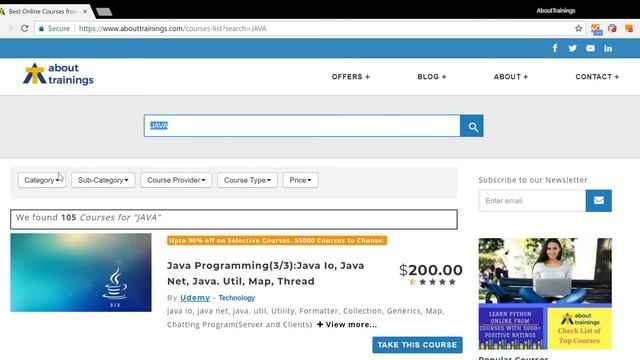
Task: Open the Technology category link
Action: [237, 298]
